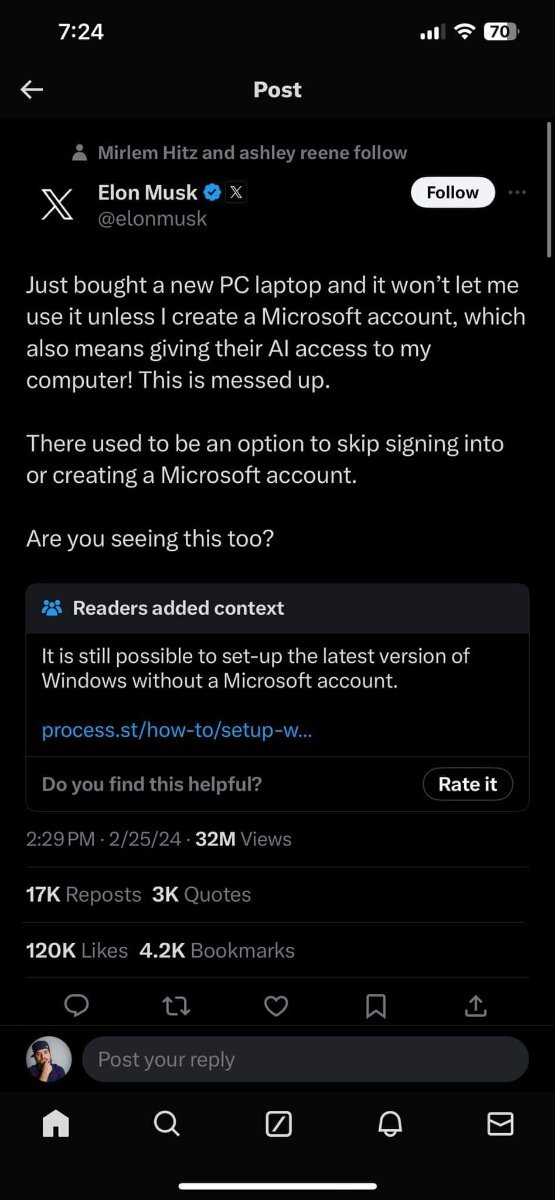Screen dimensions: 555x1200
Task: Open the Search tab
Action: [167, 1124]
